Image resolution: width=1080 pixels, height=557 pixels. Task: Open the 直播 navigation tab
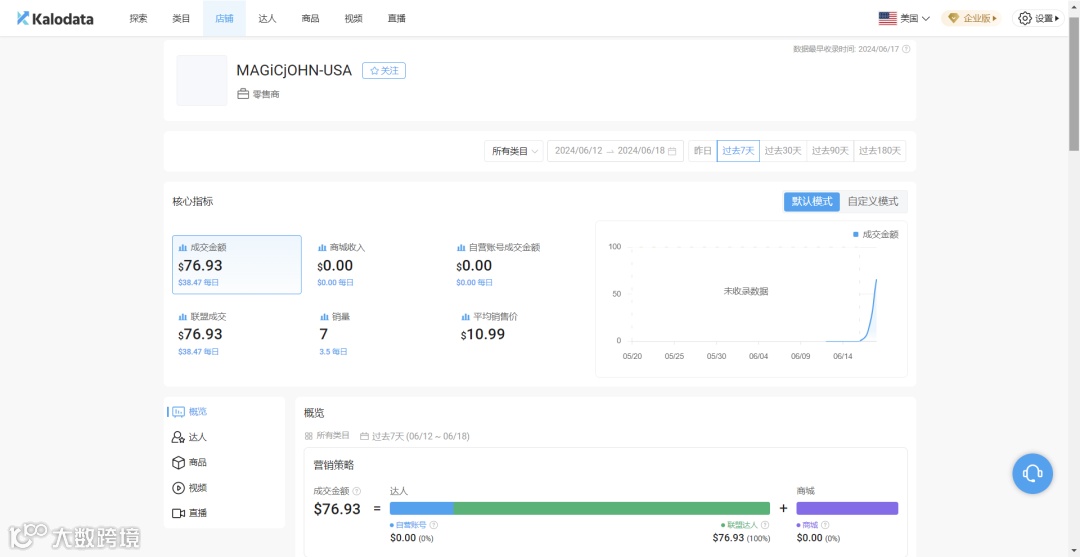click(397, 19)
